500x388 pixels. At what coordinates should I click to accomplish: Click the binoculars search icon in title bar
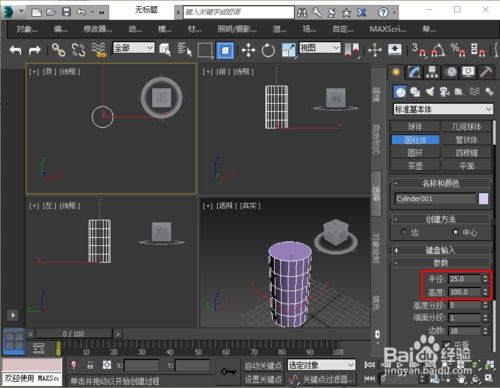click(x=302, y=13)
